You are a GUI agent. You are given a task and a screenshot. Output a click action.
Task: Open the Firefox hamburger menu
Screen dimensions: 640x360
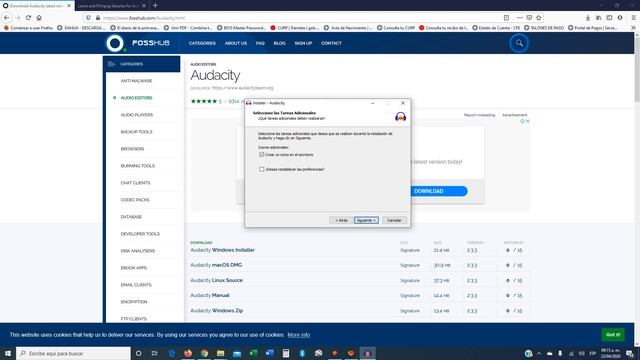click(633, 18)
